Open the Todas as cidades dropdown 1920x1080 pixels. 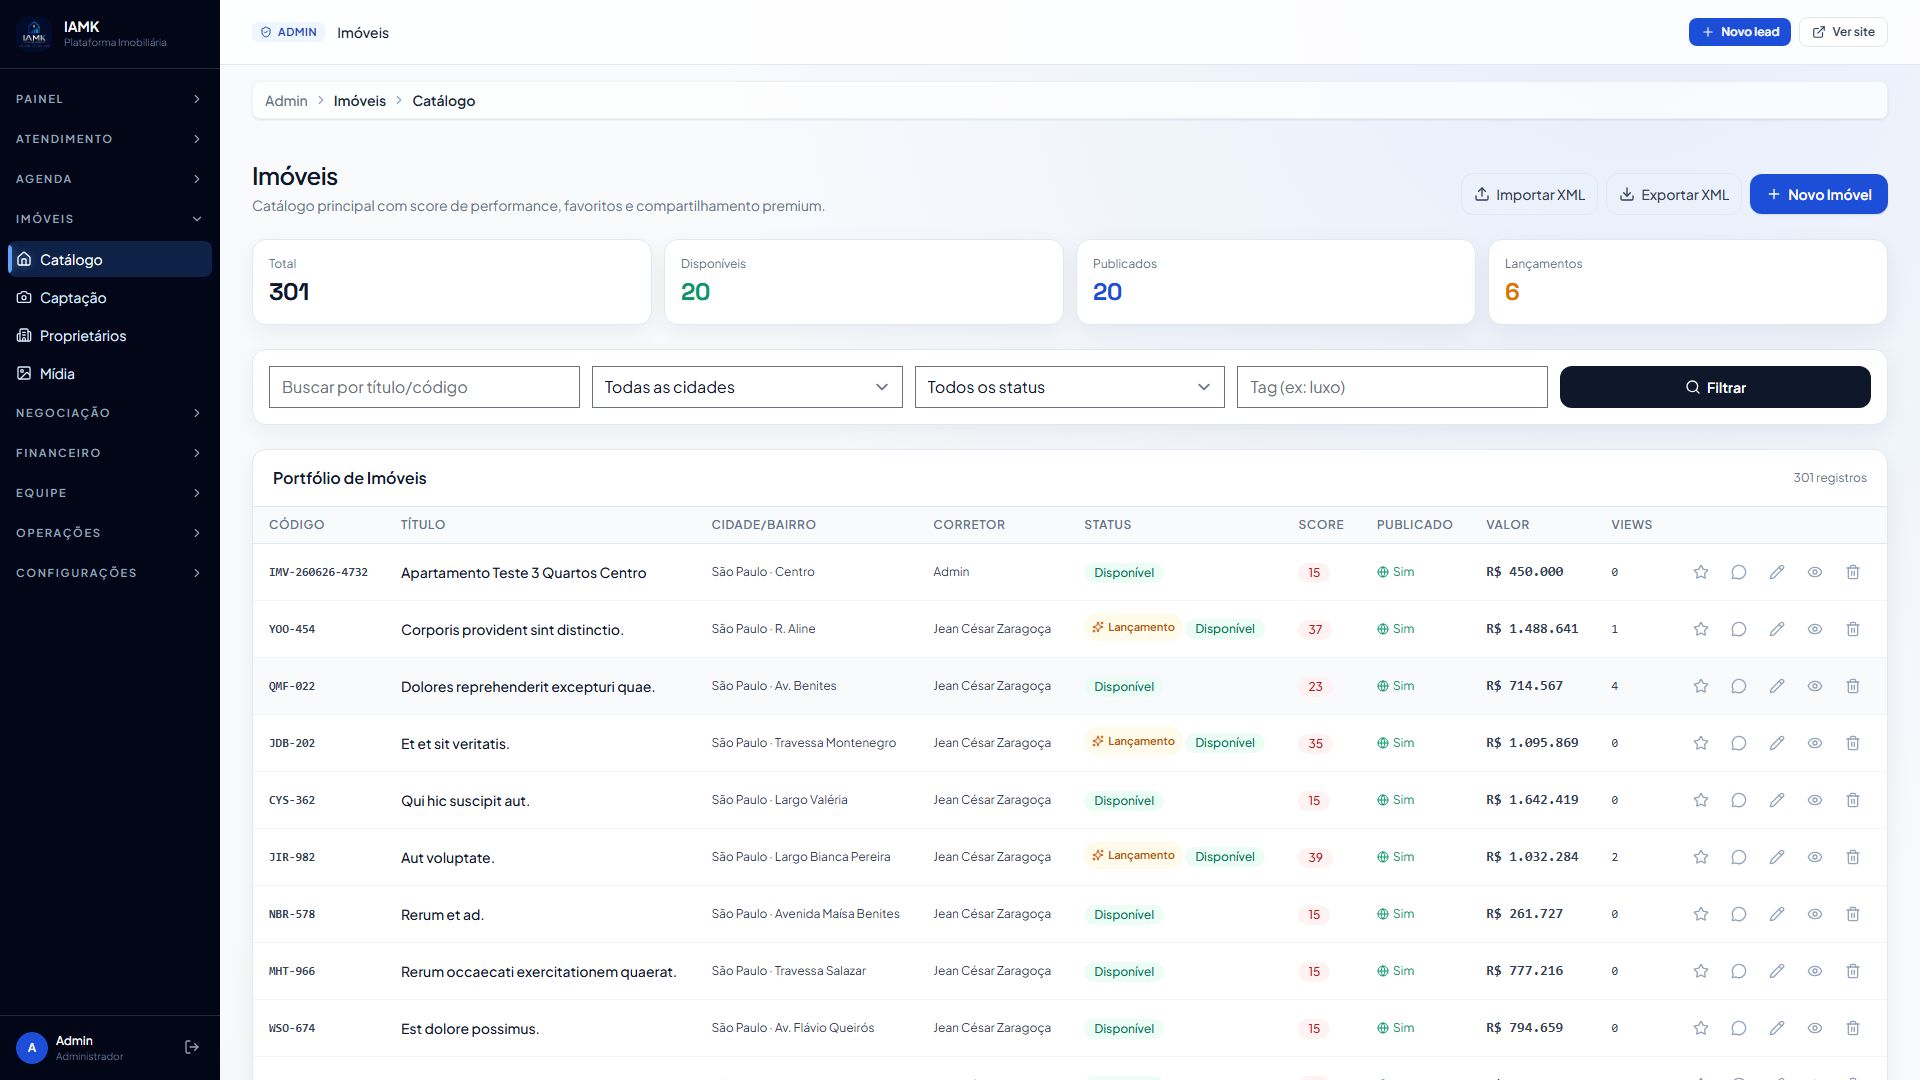(746, 387)
